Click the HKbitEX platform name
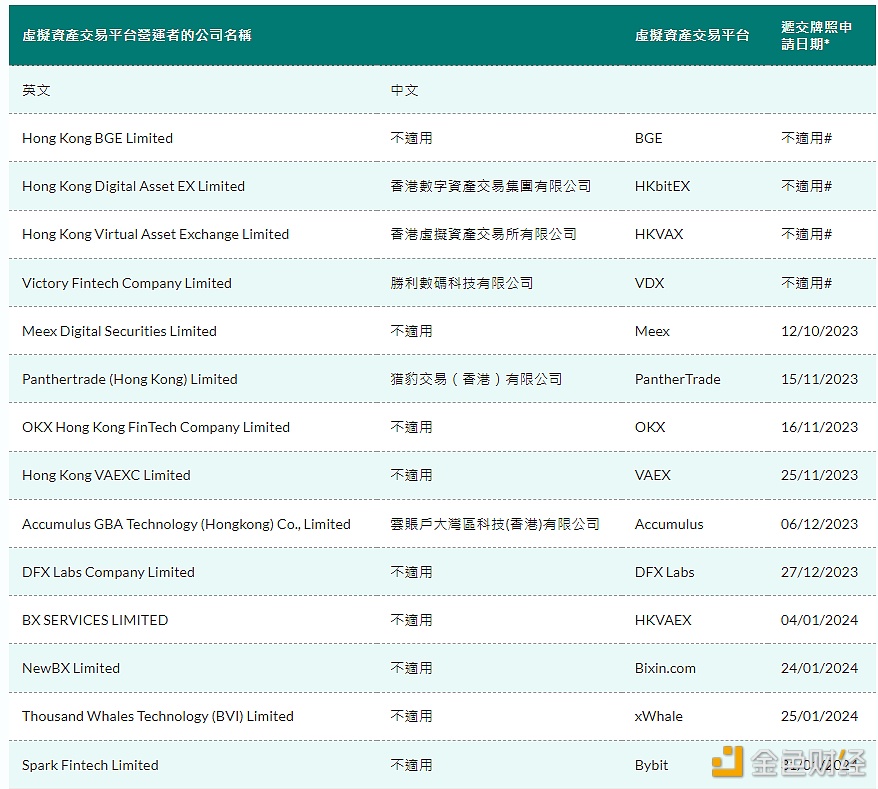Screen dimensions: 878x789 click(x=662, y=186)
